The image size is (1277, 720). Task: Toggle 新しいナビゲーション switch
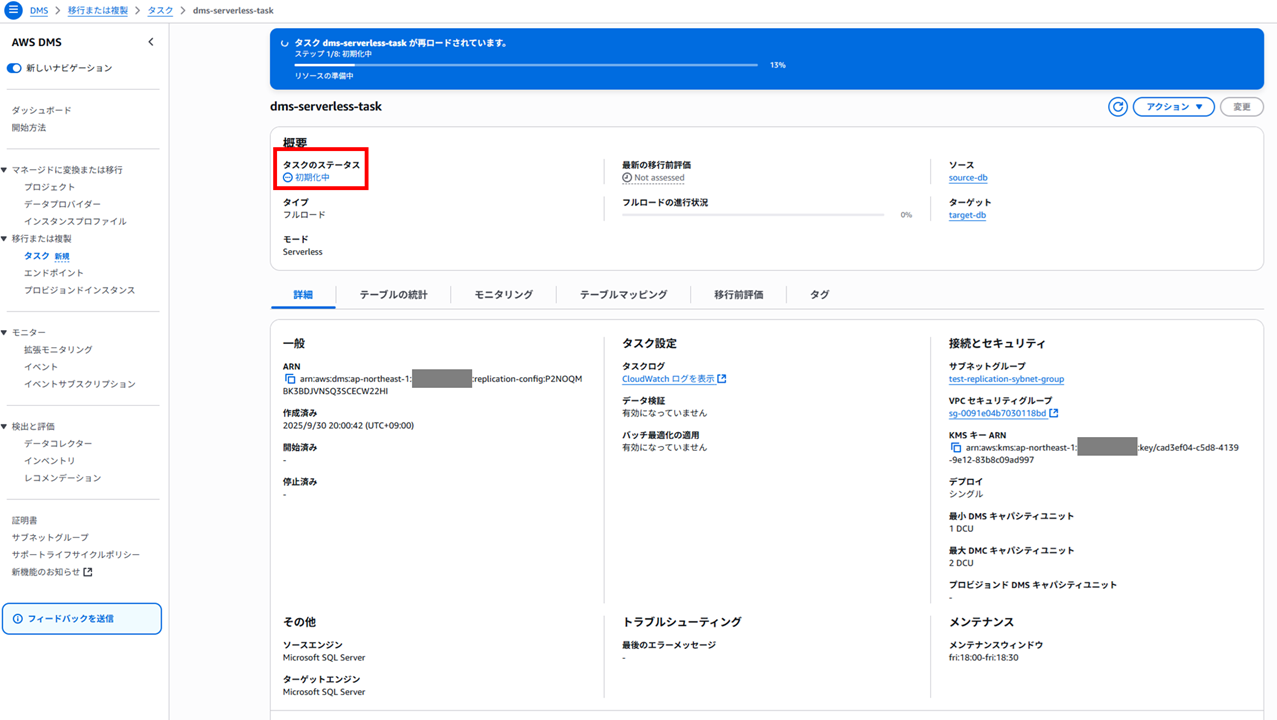point(14,68)
